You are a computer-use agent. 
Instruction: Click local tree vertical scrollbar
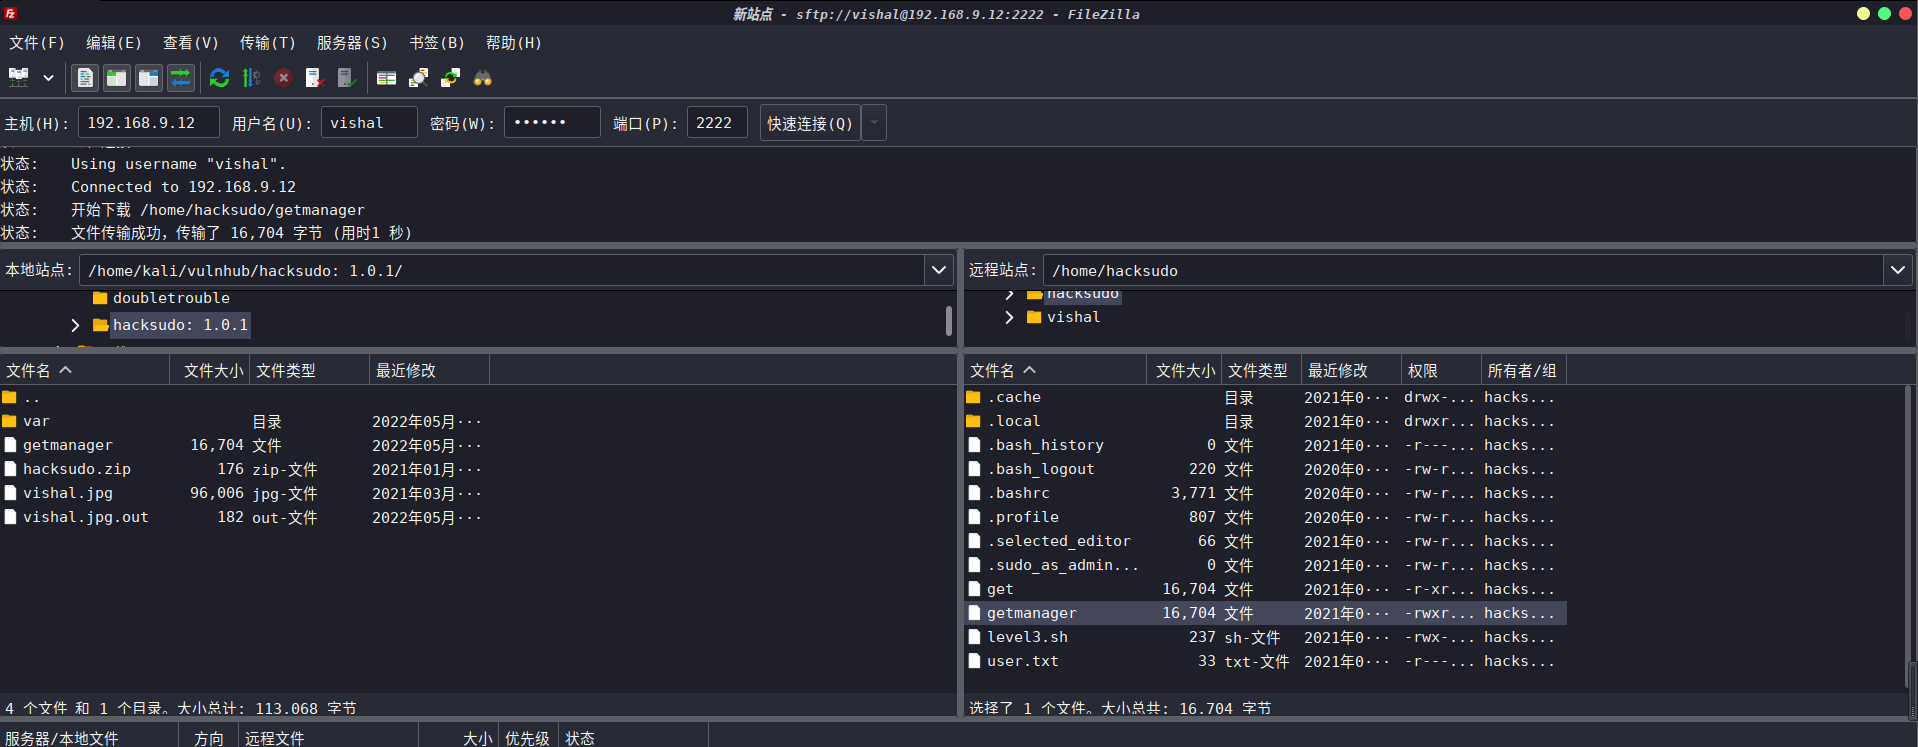pos(948,320)
